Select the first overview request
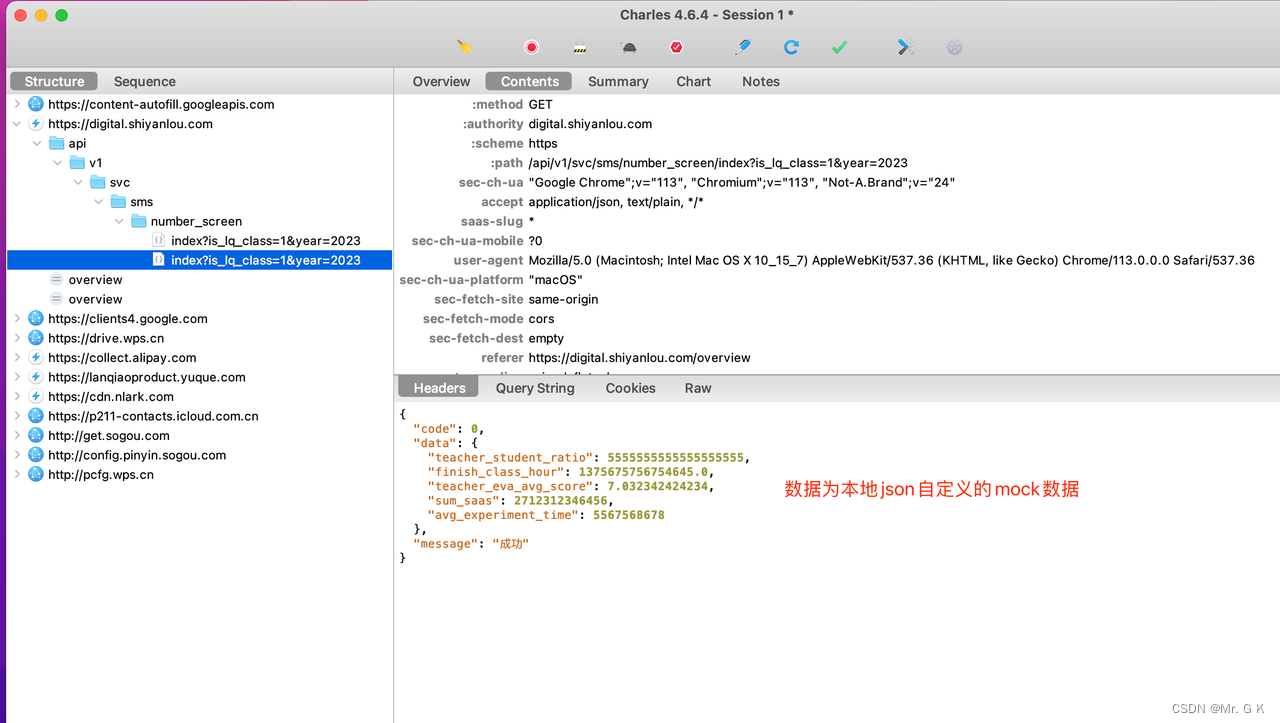 [95, 280]
